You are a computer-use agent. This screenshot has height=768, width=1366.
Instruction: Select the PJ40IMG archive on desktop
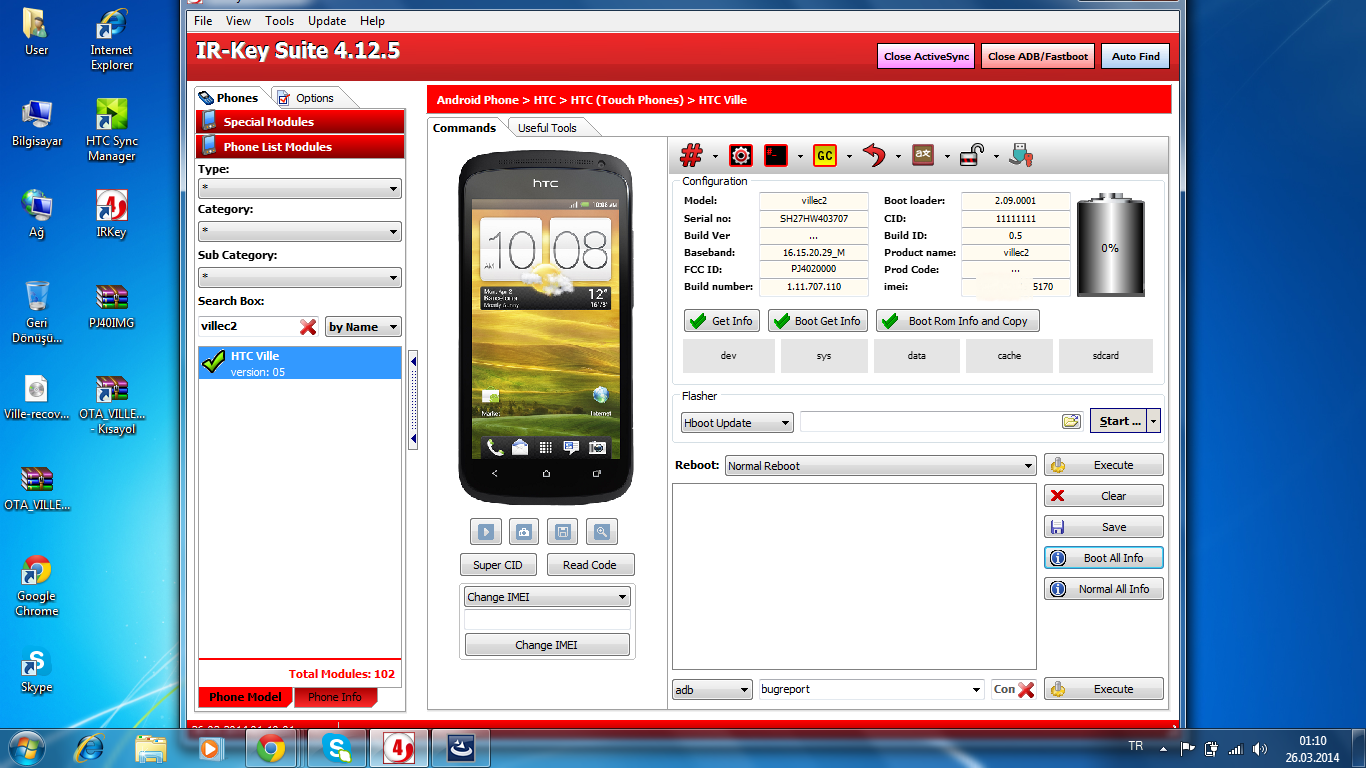[111, 306]
